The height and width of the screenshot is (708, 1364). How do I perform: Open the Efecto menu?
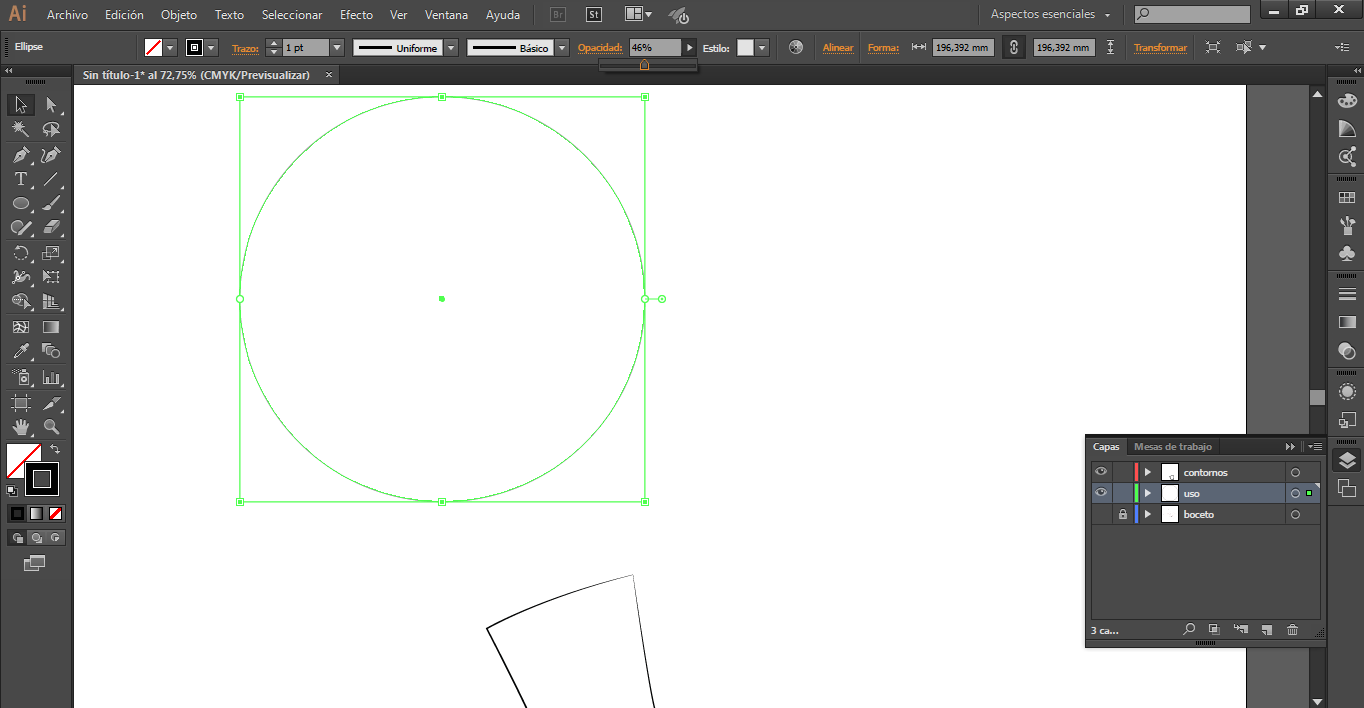(x=356, y=15)
